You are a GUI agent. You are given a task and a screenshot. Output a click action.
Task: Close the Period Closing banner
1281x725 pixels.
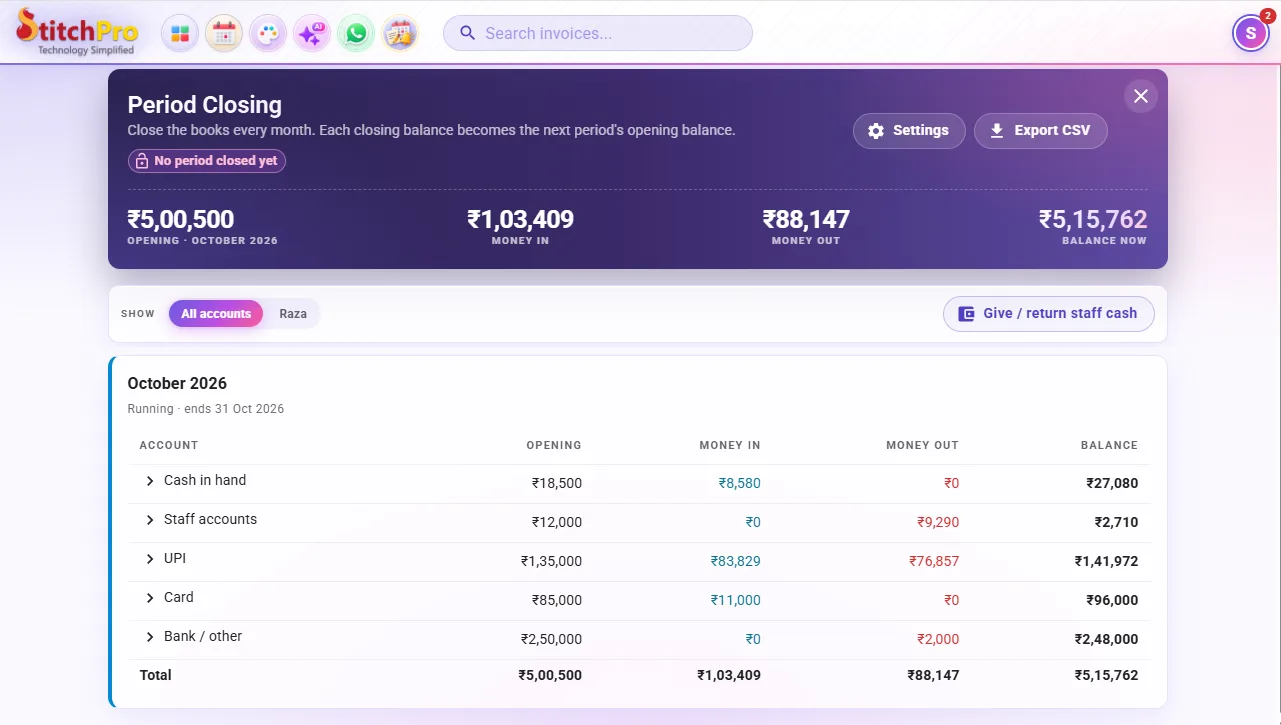pyautogui.click(x=1141, y=96)
